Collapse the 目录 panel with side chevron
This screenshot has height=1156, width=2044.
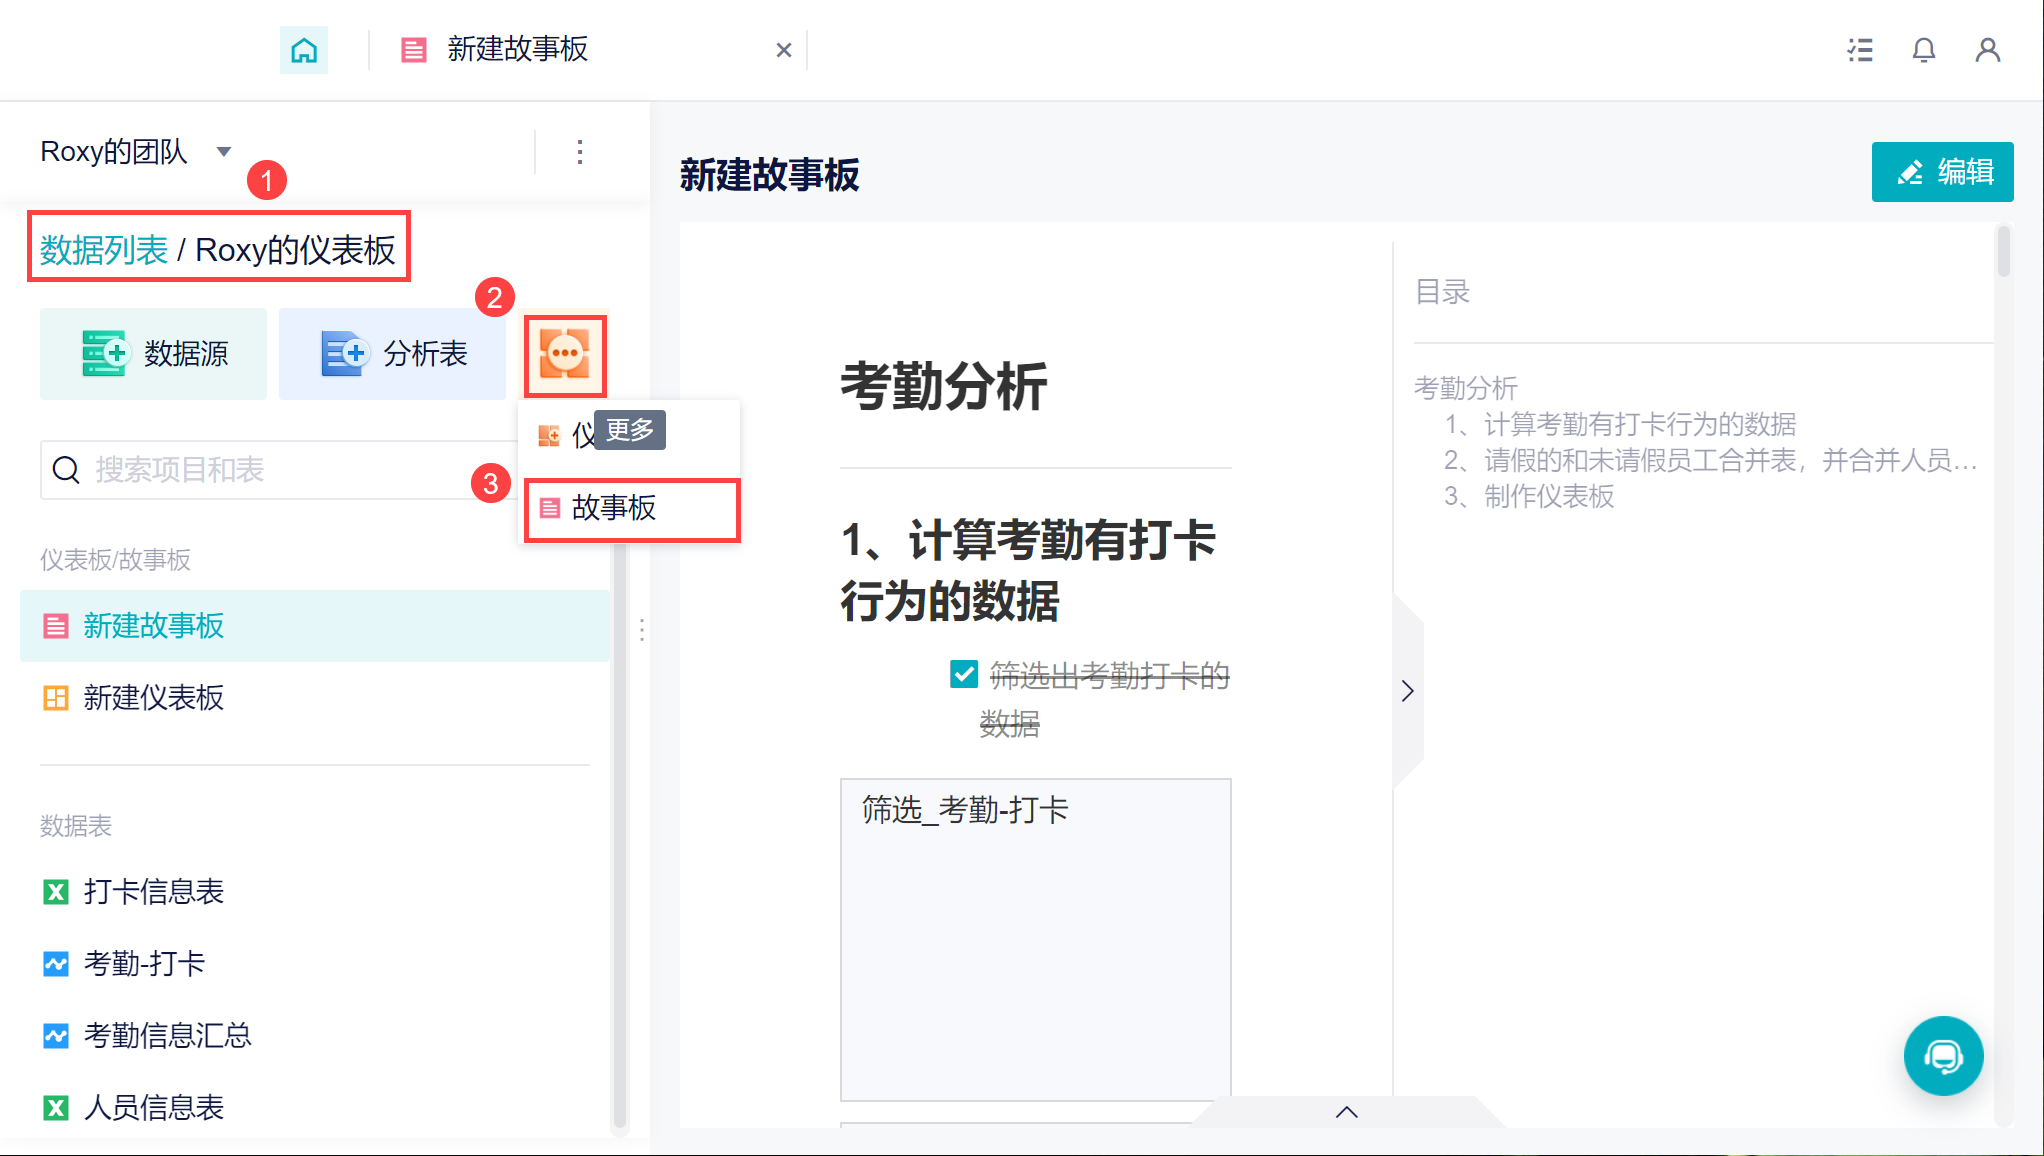click(x=1408, y=691)
